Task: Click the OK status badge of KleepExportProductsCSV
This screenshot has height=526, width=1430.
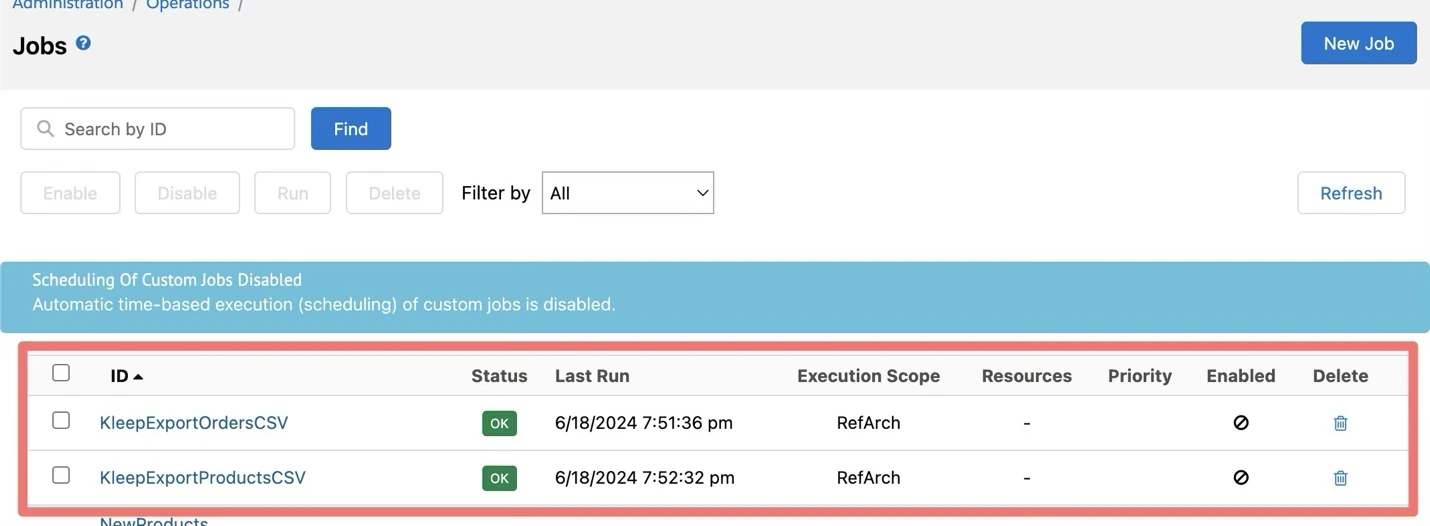Action: 499,478
